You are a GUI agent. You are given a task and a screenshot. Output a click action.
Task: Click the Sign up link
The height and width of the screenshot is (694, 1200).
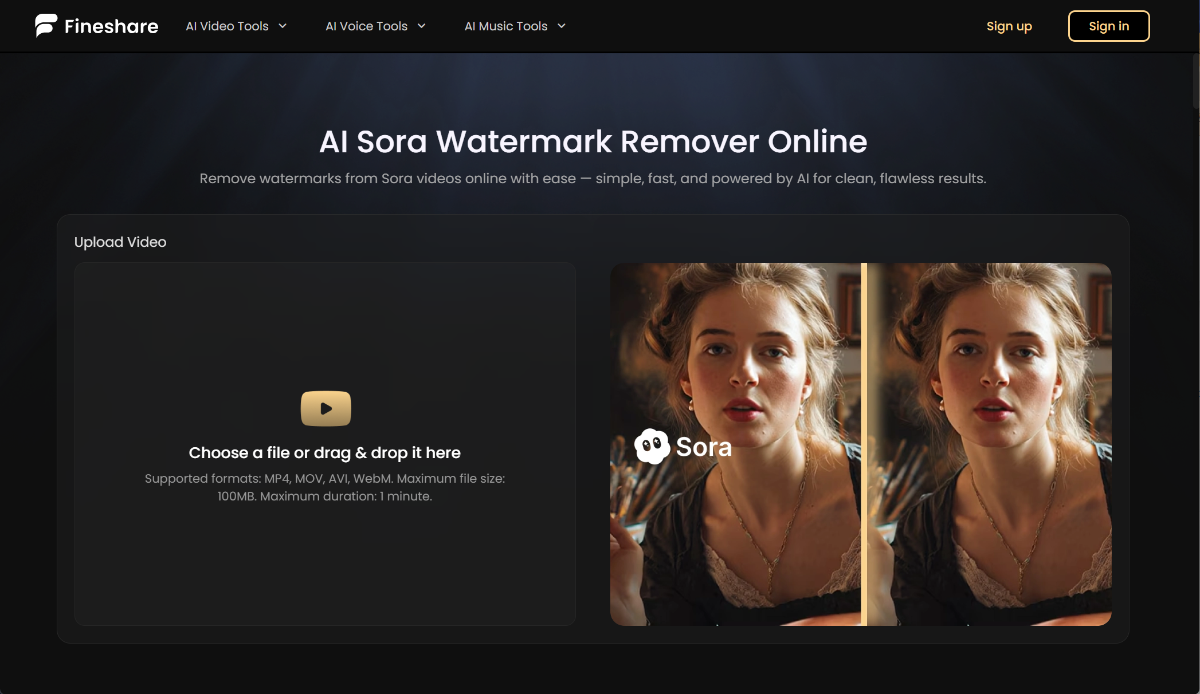pos(1009,26)
